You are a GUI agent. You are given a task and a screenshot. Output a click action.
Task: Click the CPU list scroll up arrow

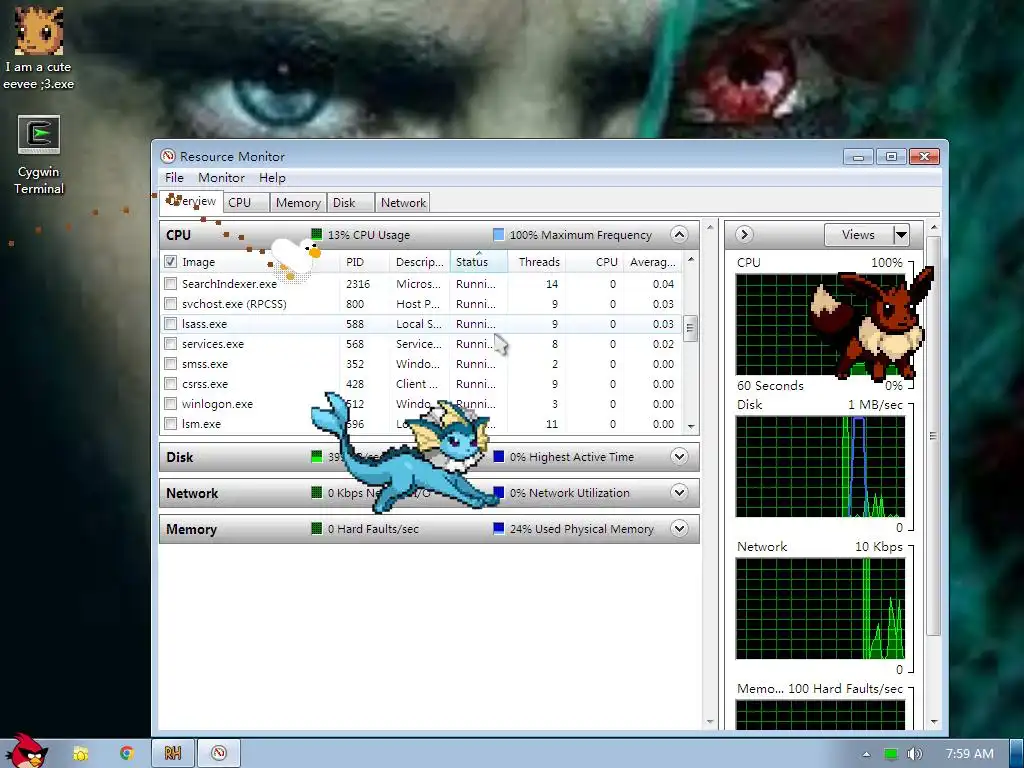click(x=691, y=259)
